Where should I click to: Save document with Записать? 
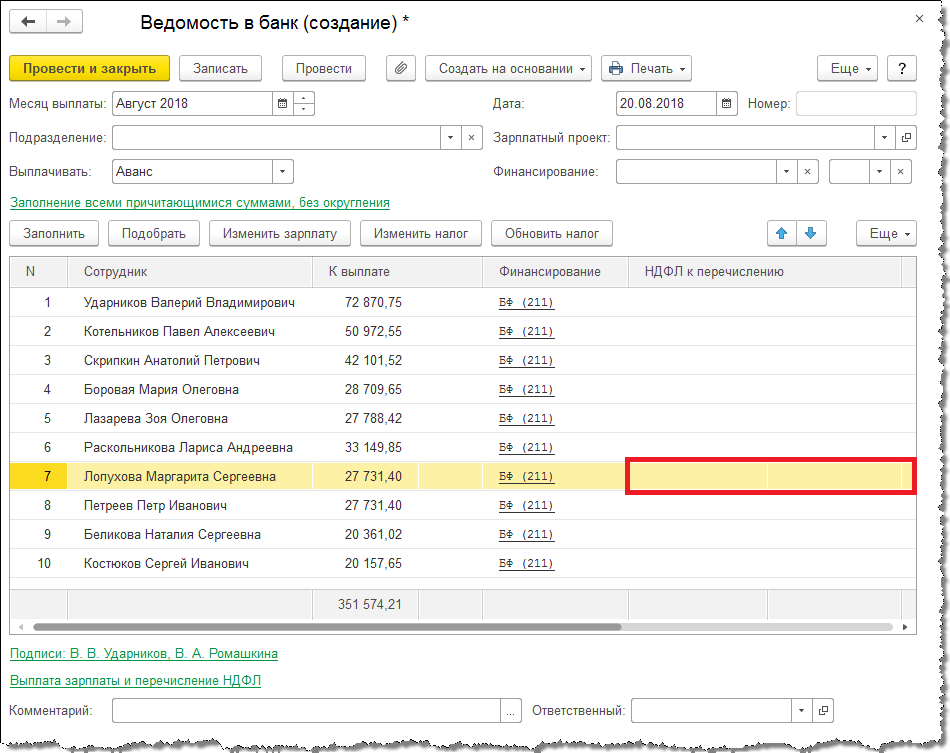click(x=221, y=68)
